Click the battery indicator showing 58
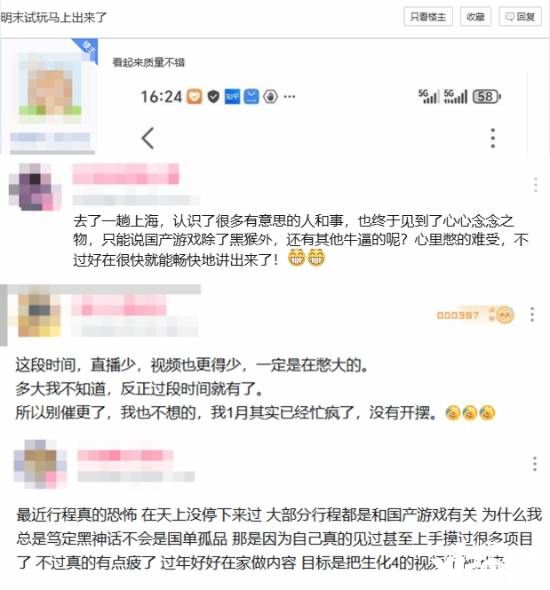550x590 pixels. tap(487, 97)
